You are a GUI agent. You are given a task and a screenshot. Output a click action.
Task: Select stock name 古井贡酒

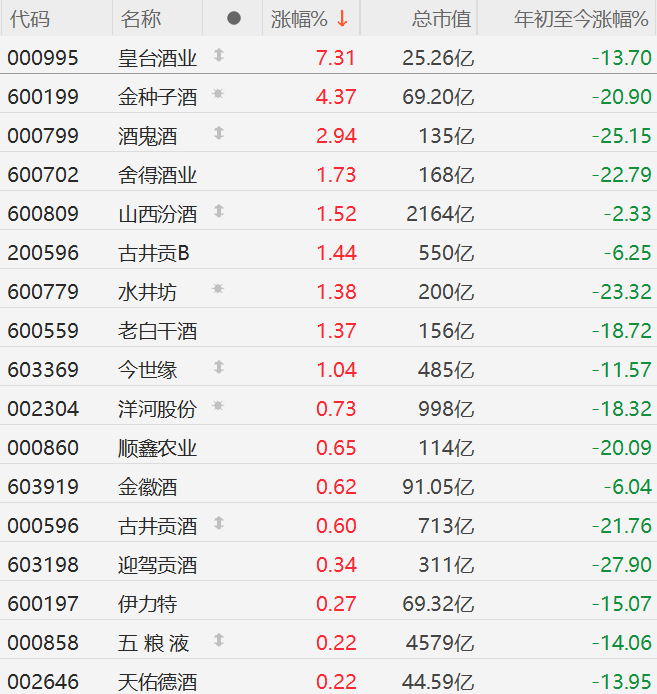(158, 526)
